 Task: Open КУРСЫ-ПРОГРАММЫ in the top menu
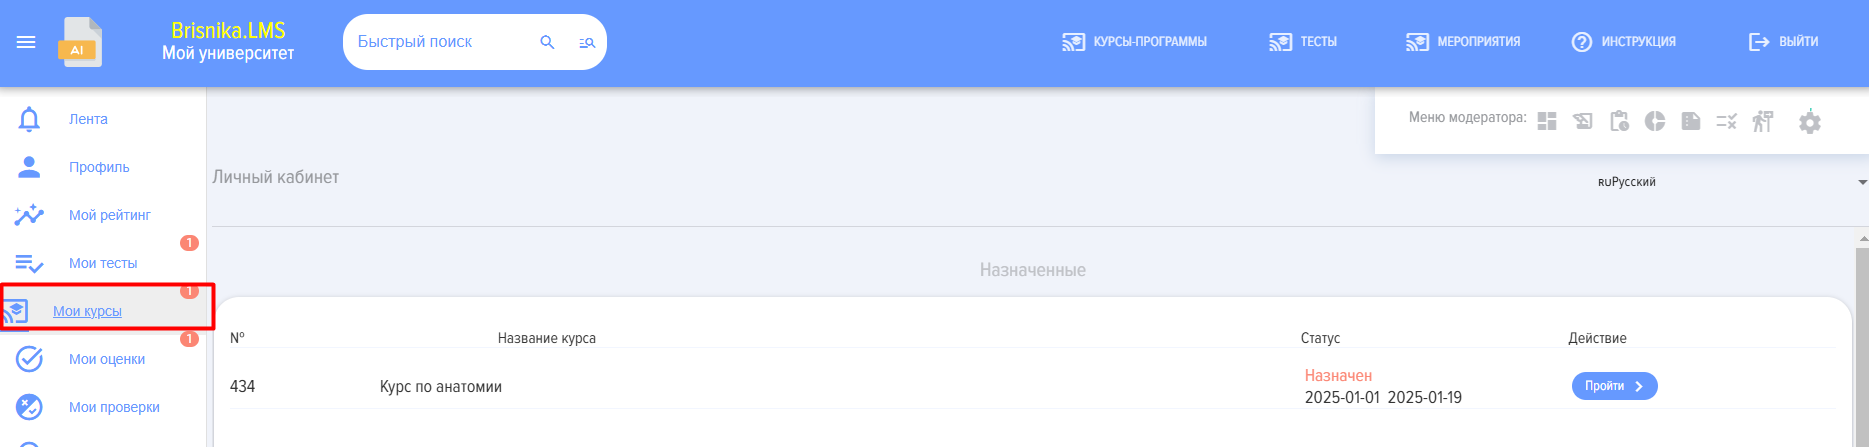click(1134, 42)
